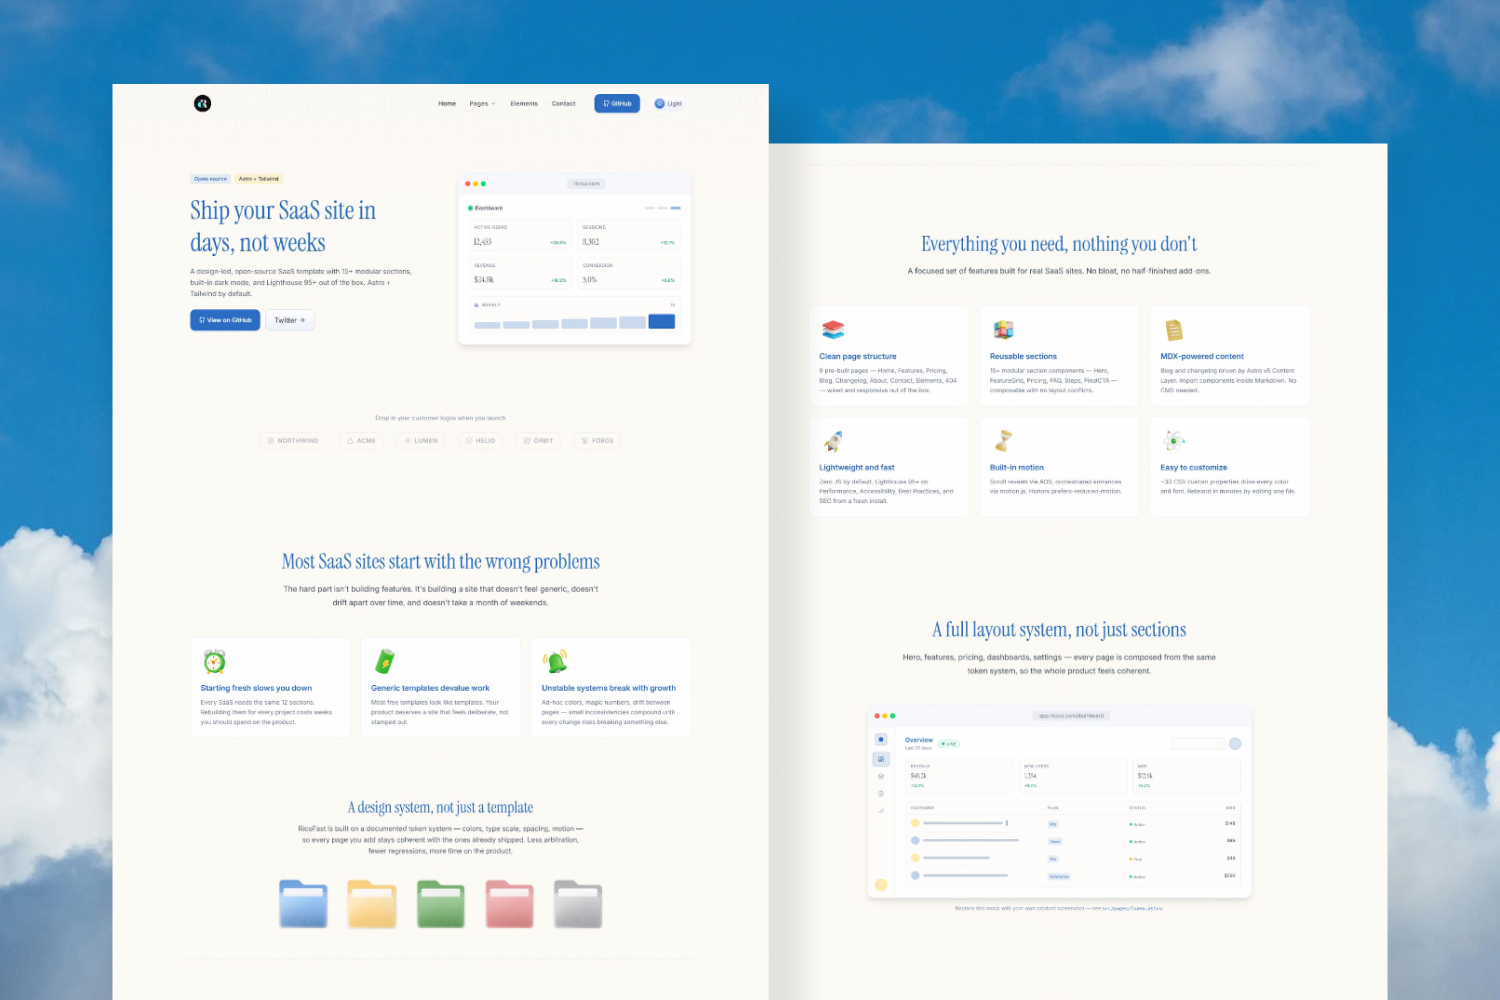
Task: Select the dashboard grid sidebar icon
Action: (x=881, y=759)
